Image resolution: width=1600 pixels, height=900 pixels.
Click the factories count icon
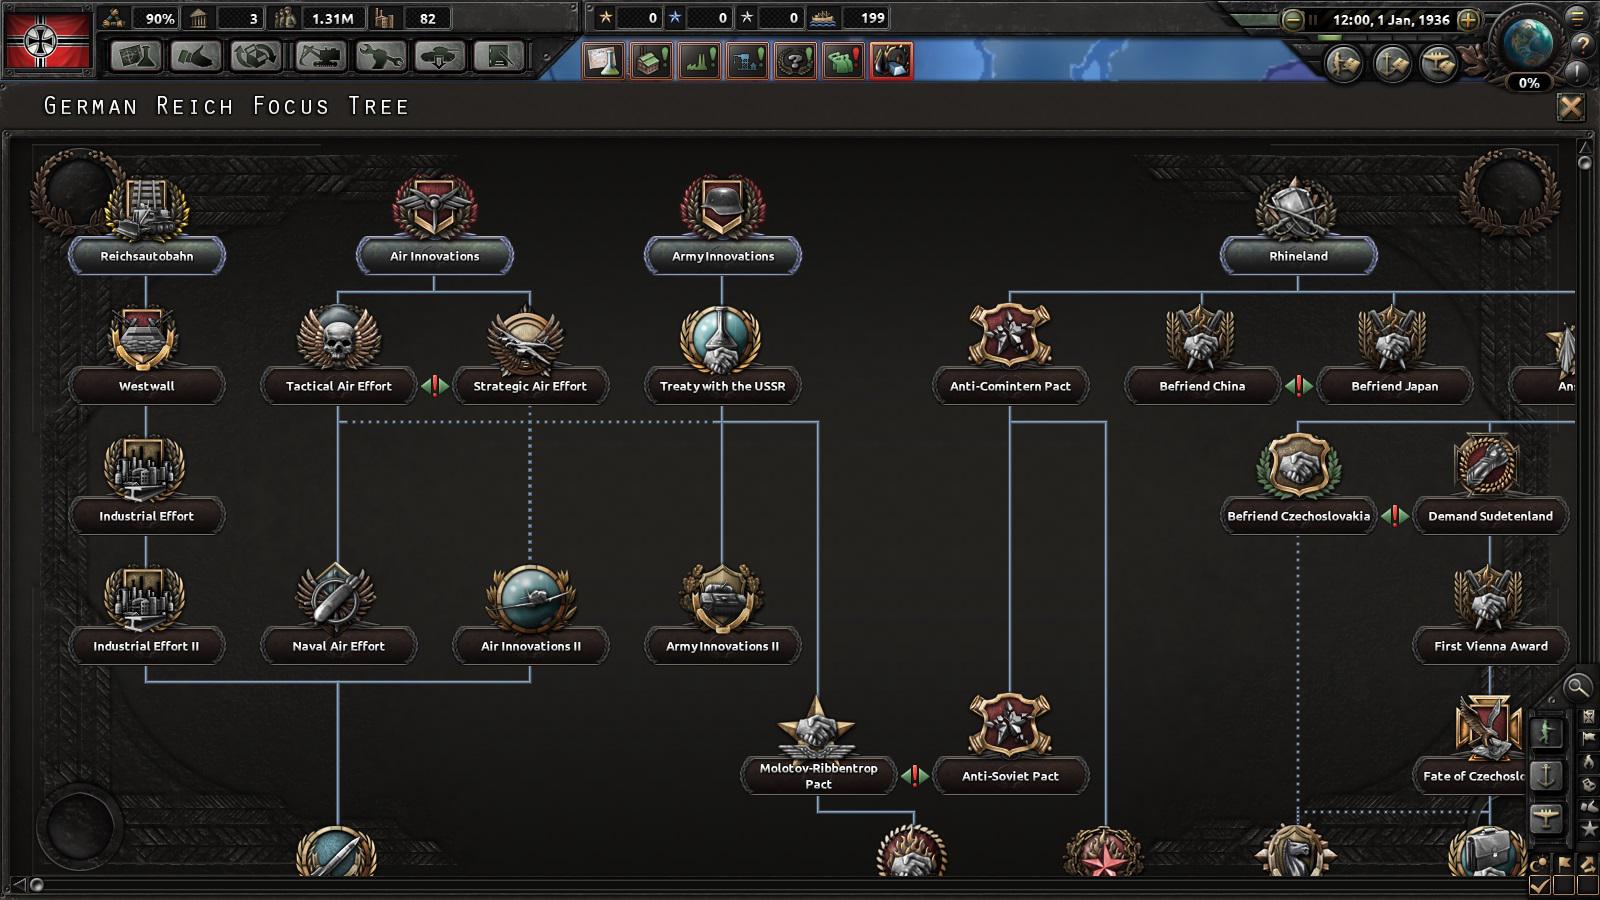(x=384, y=18)
